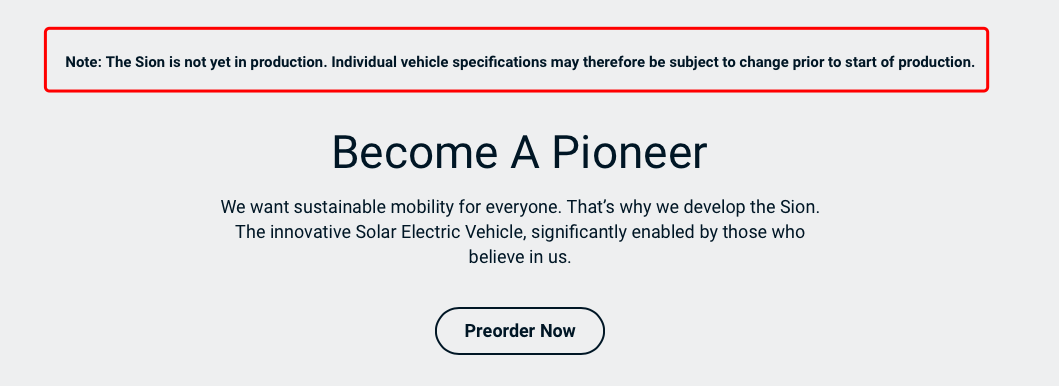Click the "believe in us." text line

pos(520,257)
